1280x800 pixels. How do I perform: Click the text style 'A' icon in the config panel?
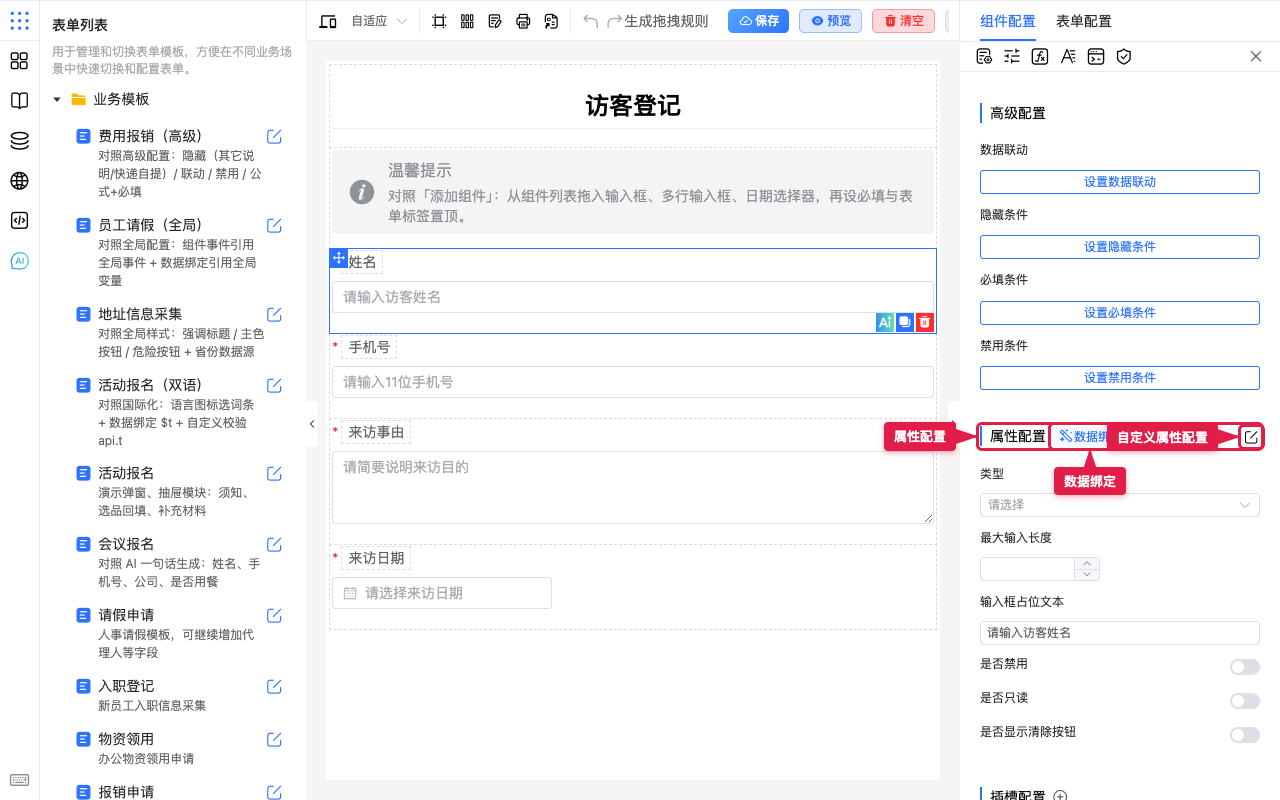pos(1068,56)
